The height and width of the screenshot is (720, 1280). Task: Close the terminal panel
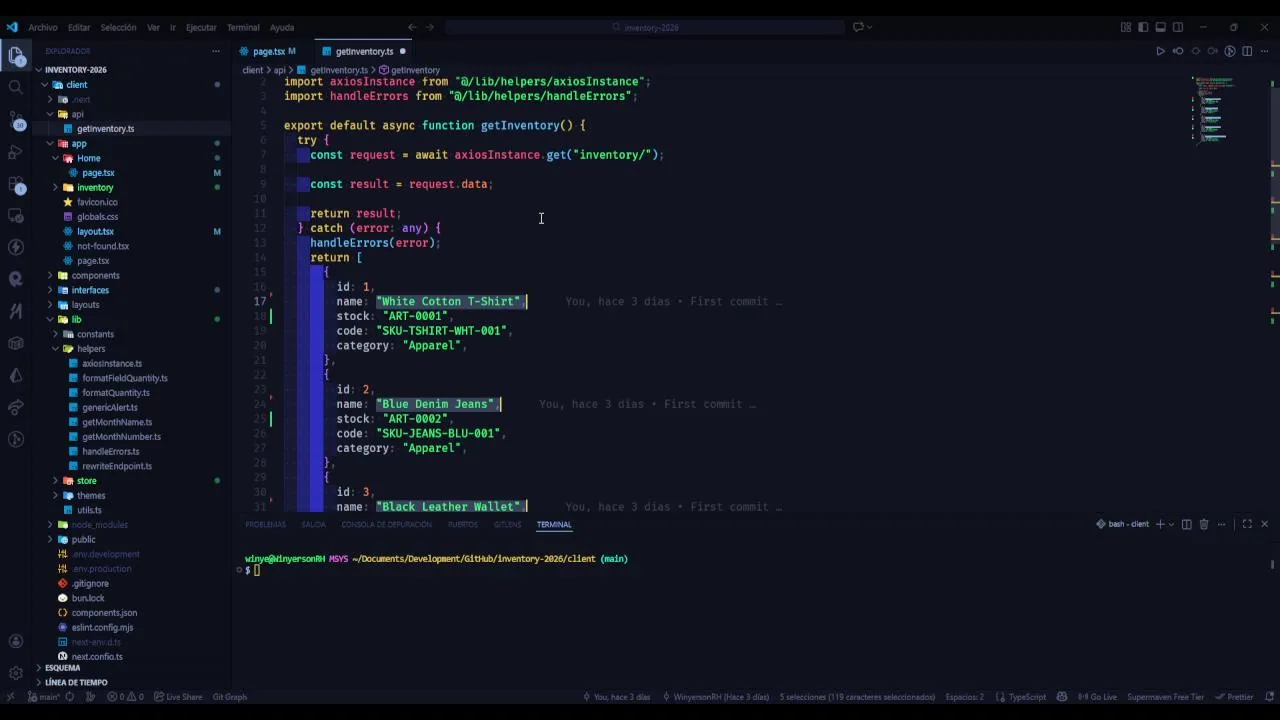[x=1264, y=524]
